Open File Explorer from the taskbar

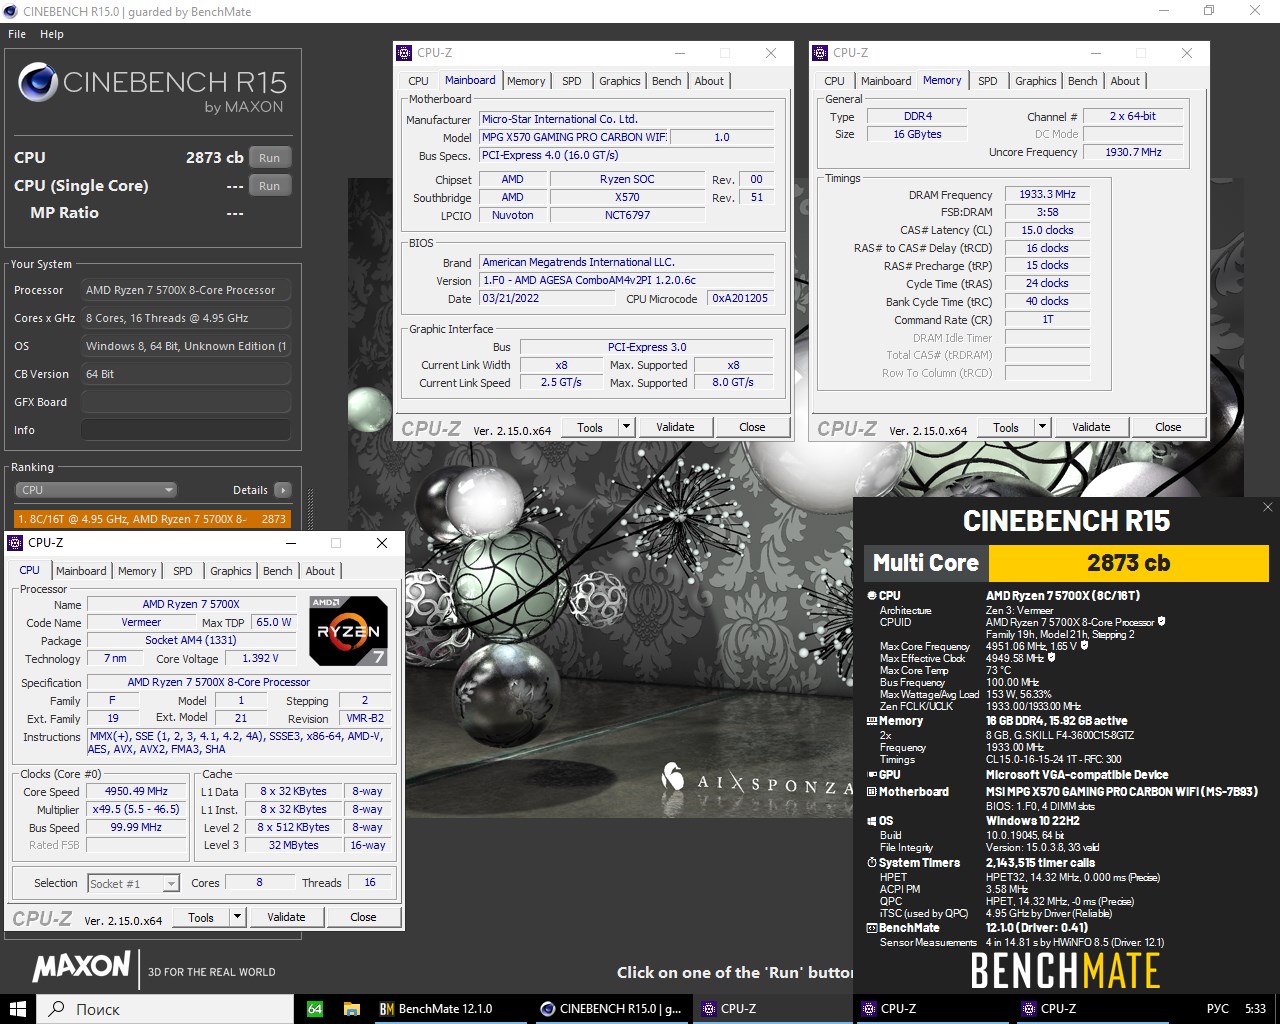(351, 1008)
